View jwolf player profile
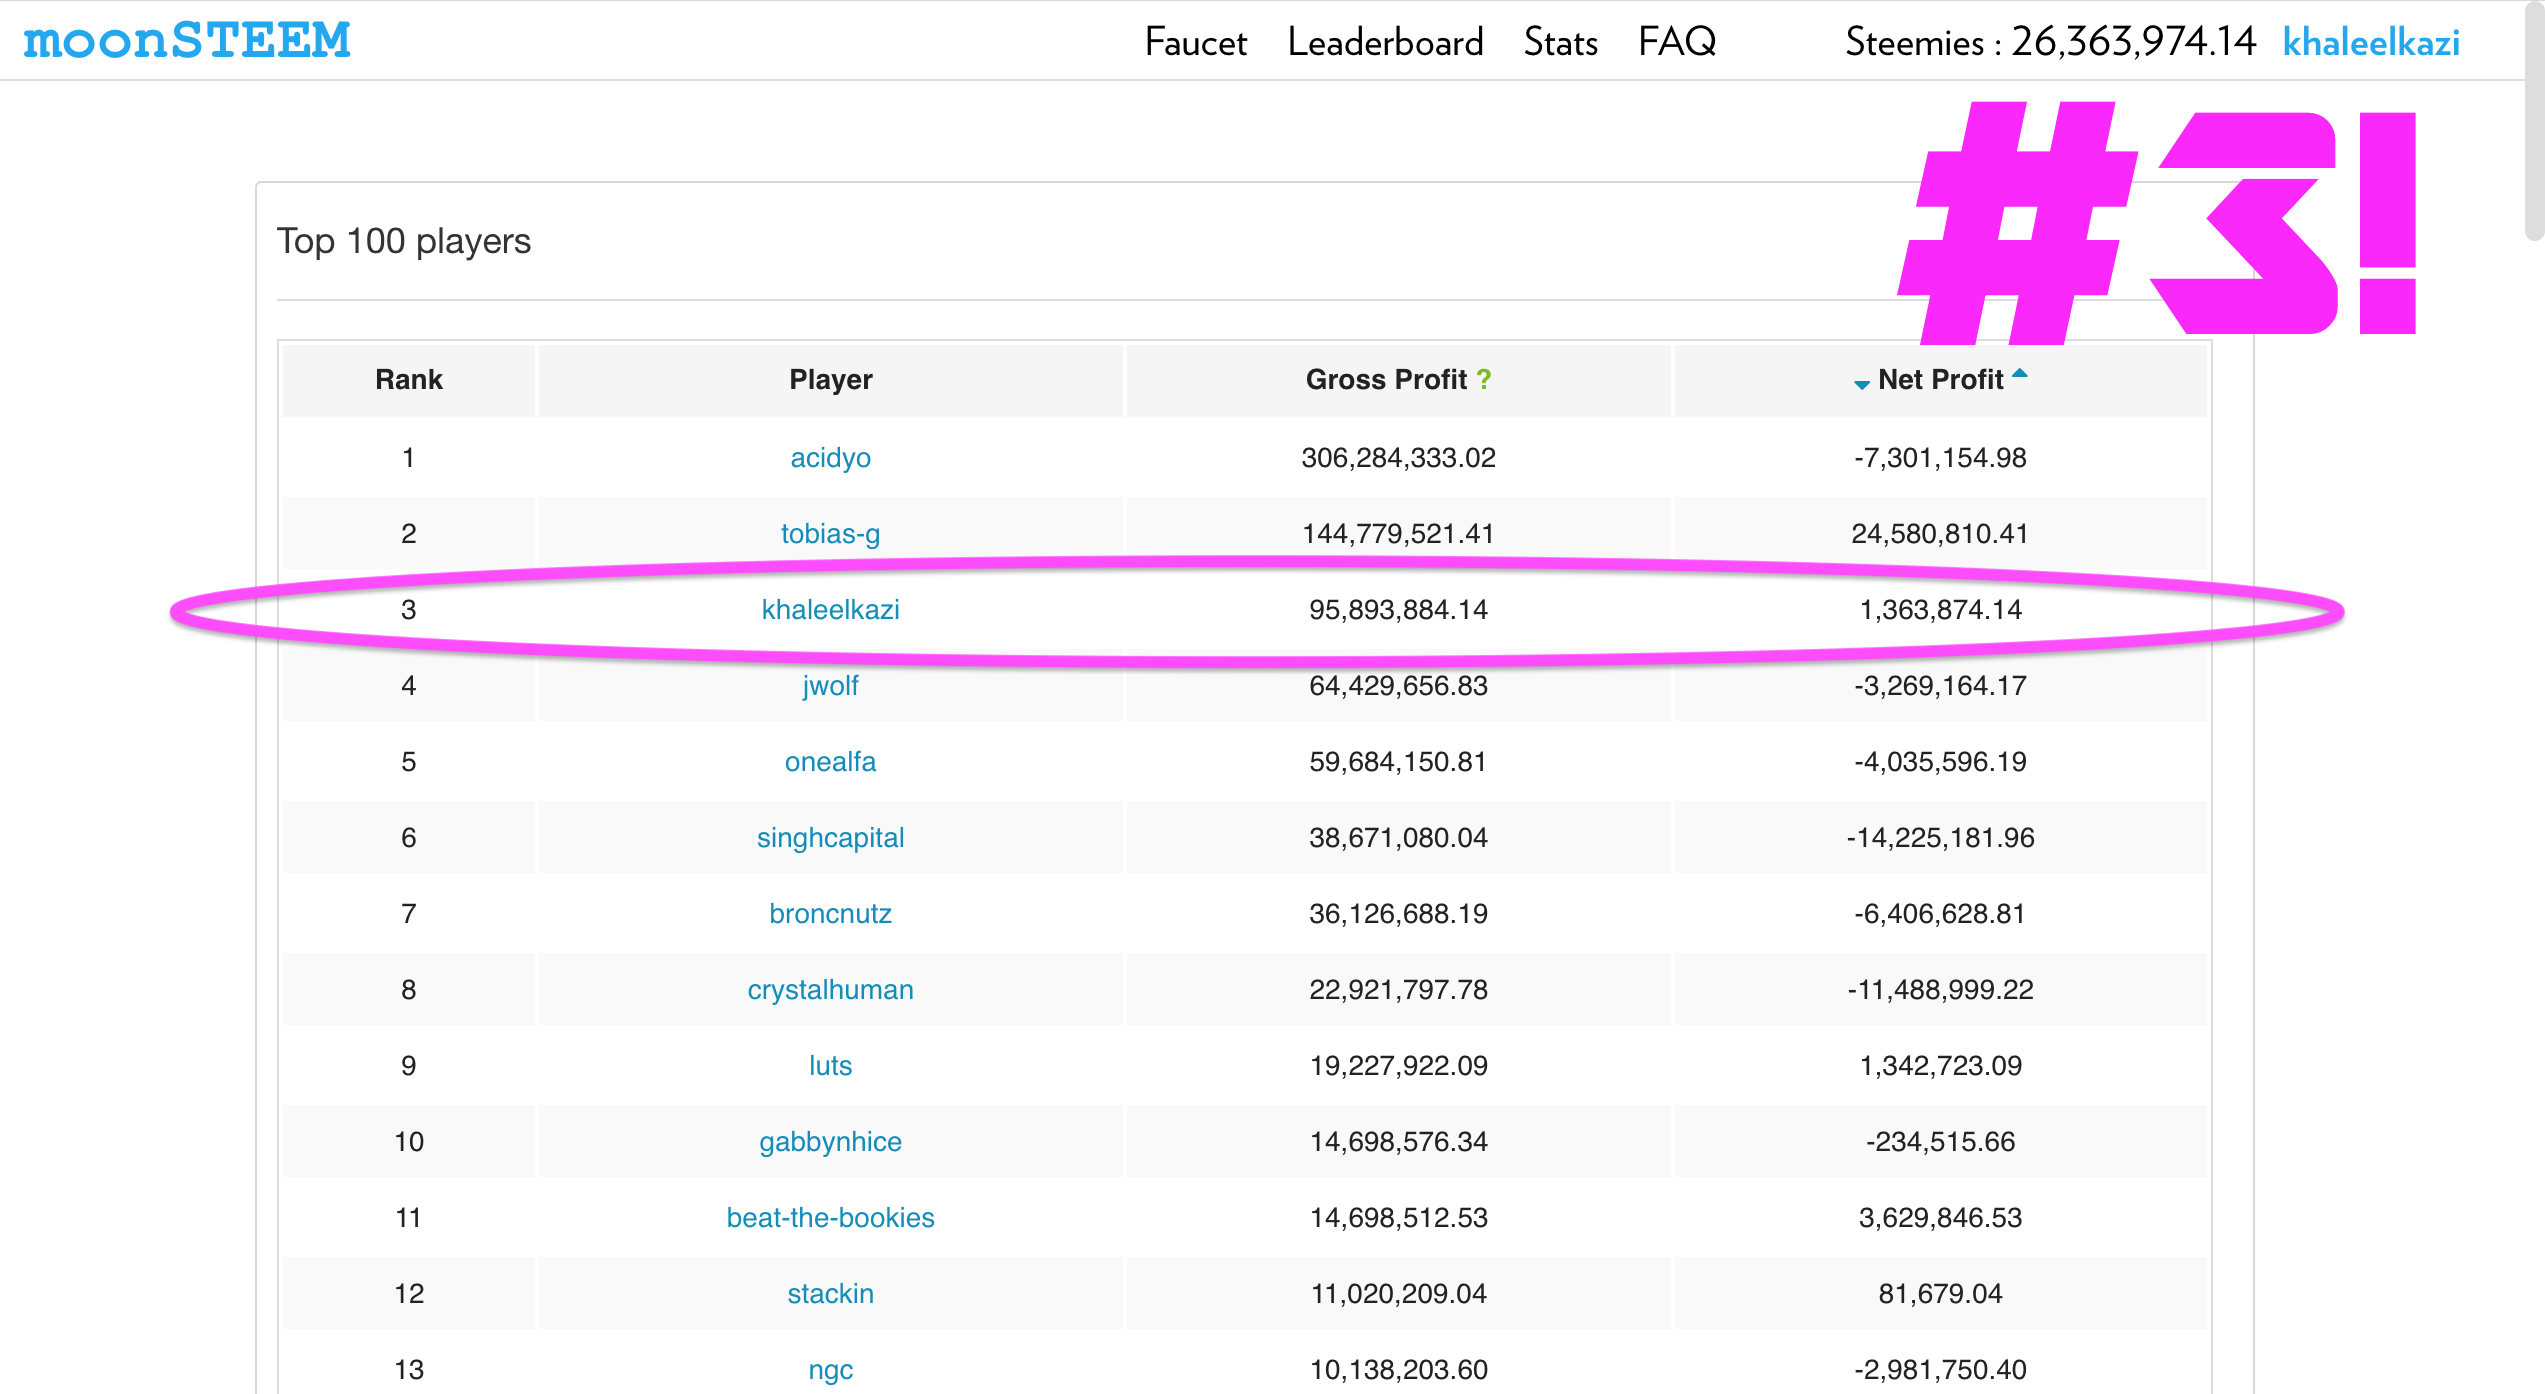The height and width of the screenshot is (1394, 2545). point(830,686)
